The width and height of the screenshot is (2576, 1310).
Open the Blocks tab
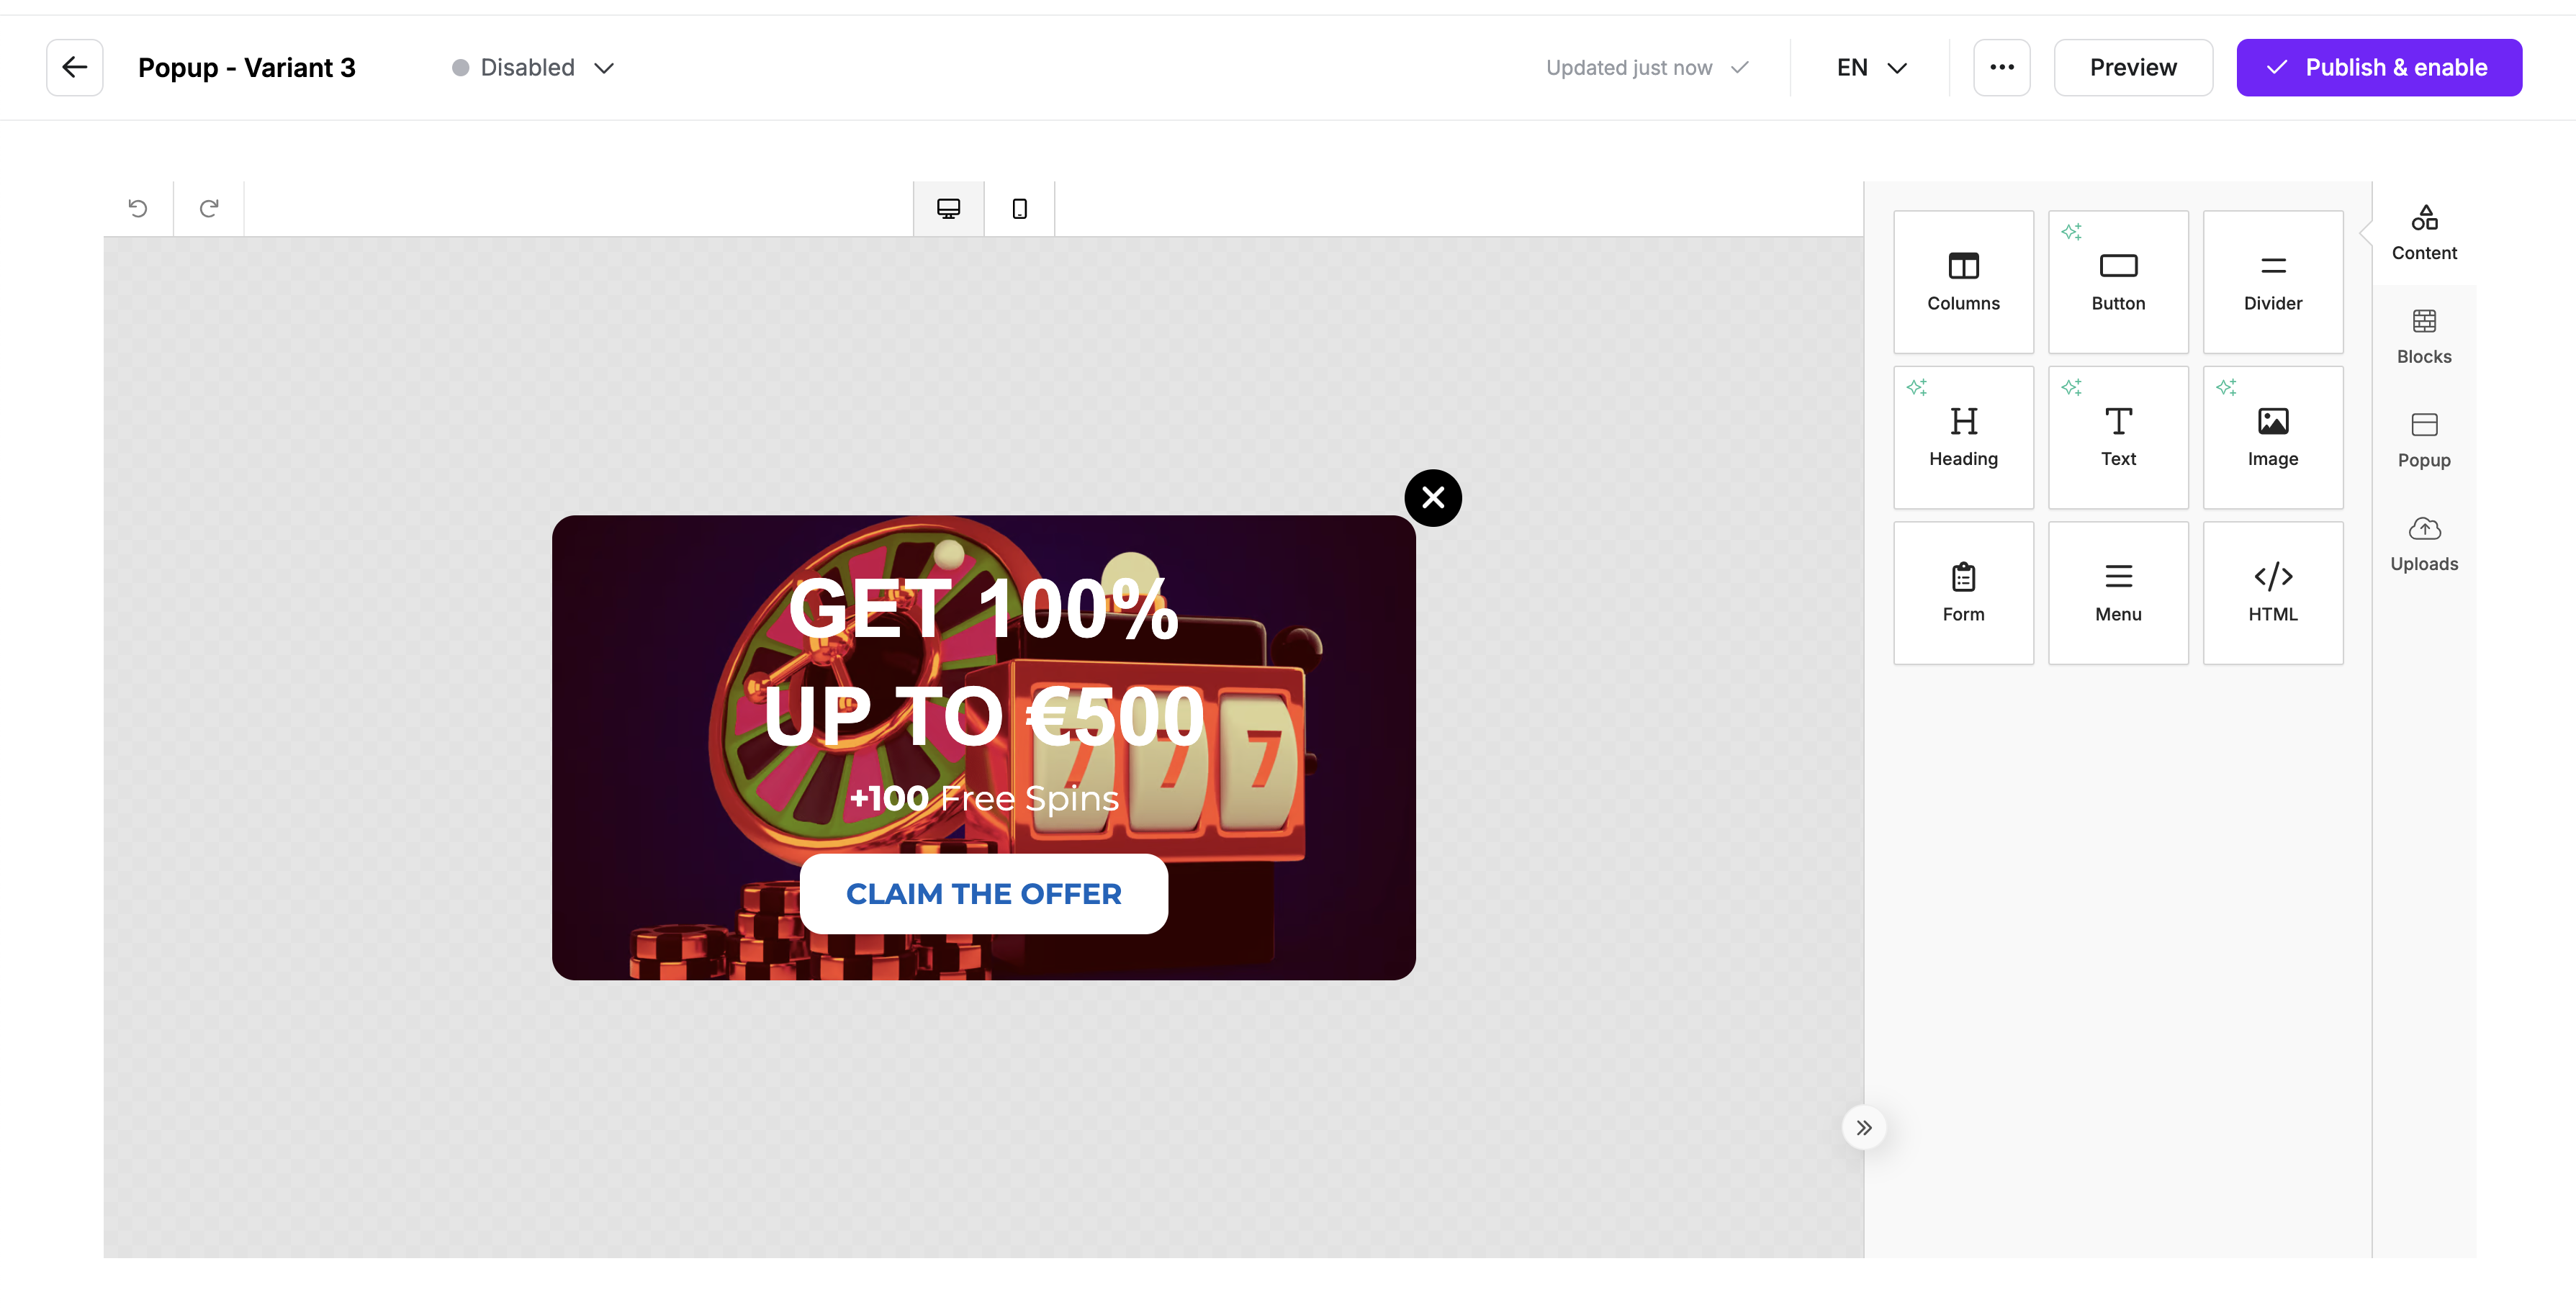(x=2423, y=336)
